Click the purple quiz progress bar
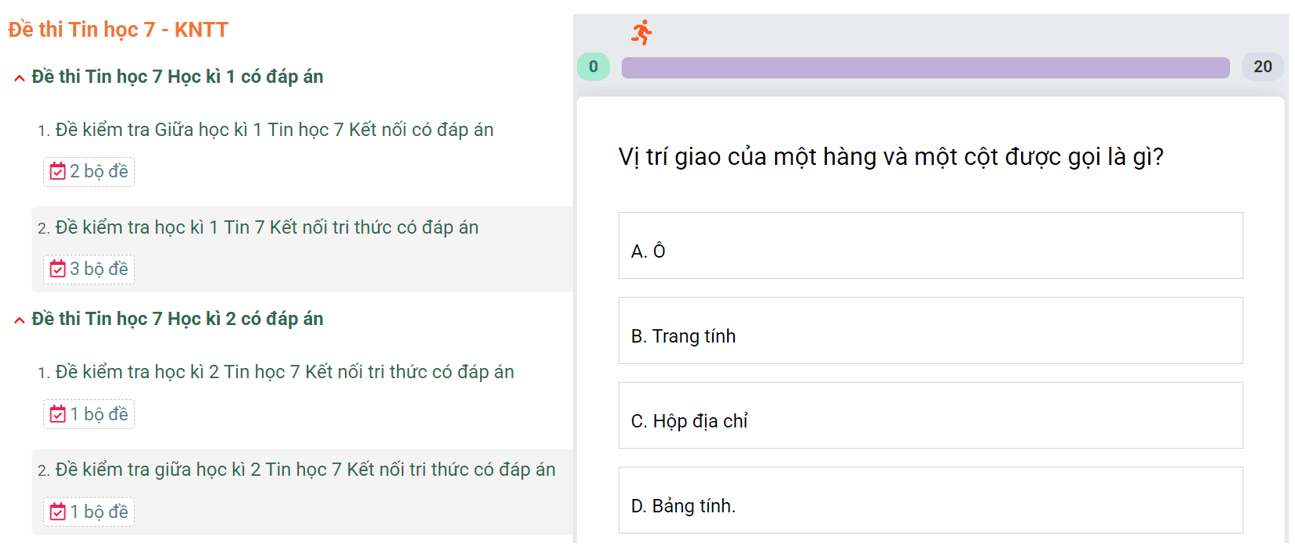 click(925, 68)
